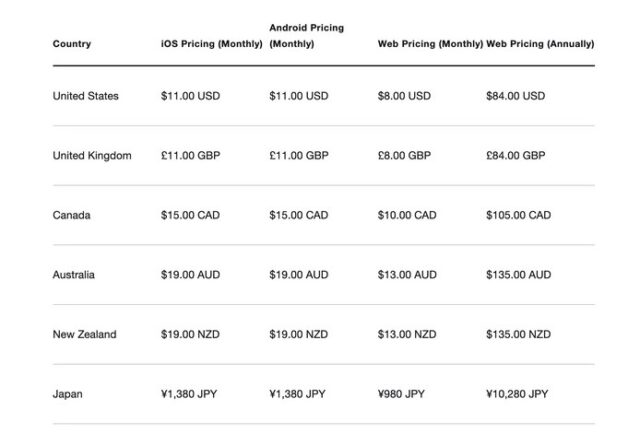640x434 pixels.
Task: Click the £8.00 GBP web monthly price
Action: (404, 156)
